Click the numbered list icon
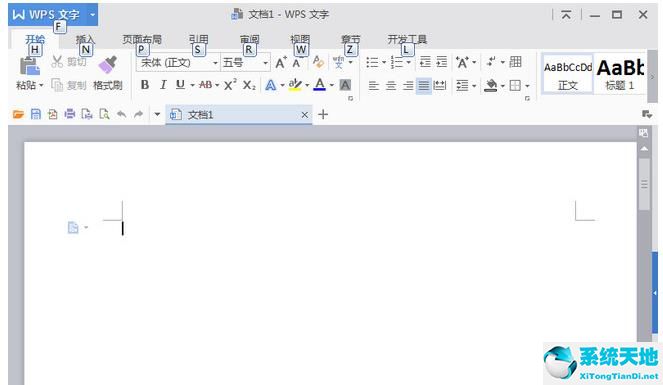Viewport: 663px width, 385px height. pos(397,63)
